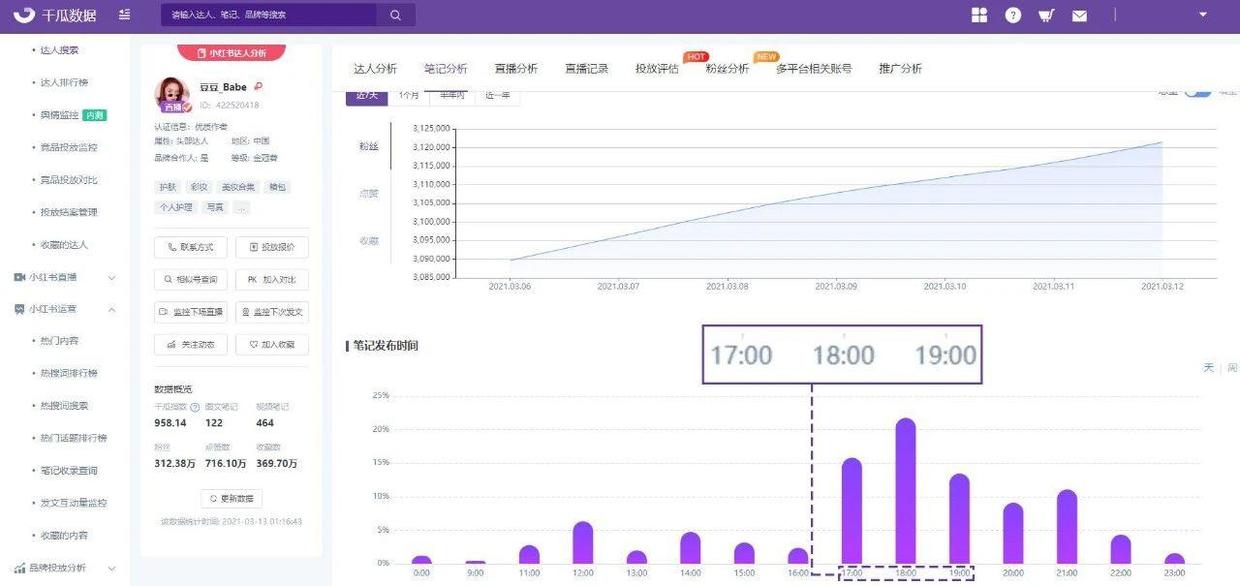Collapse the 小红书运营 sidebar section
This screenshot has width=1240, height=586.
111,310
